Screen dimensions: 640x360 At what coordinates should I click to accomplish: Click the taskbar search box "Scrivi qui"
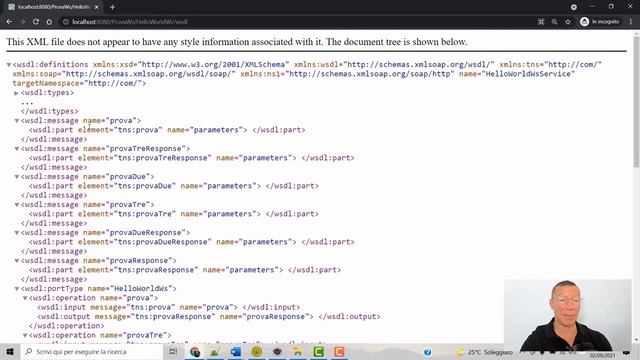point(92,351)
